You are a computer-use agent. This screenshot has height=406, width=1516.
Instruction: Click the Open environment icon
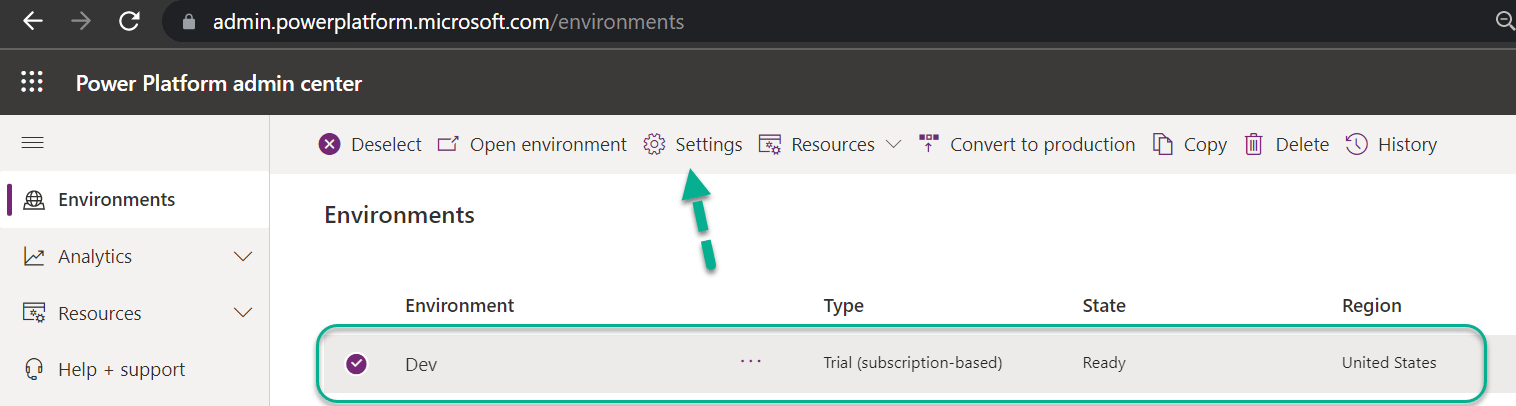tap(449, 145)
